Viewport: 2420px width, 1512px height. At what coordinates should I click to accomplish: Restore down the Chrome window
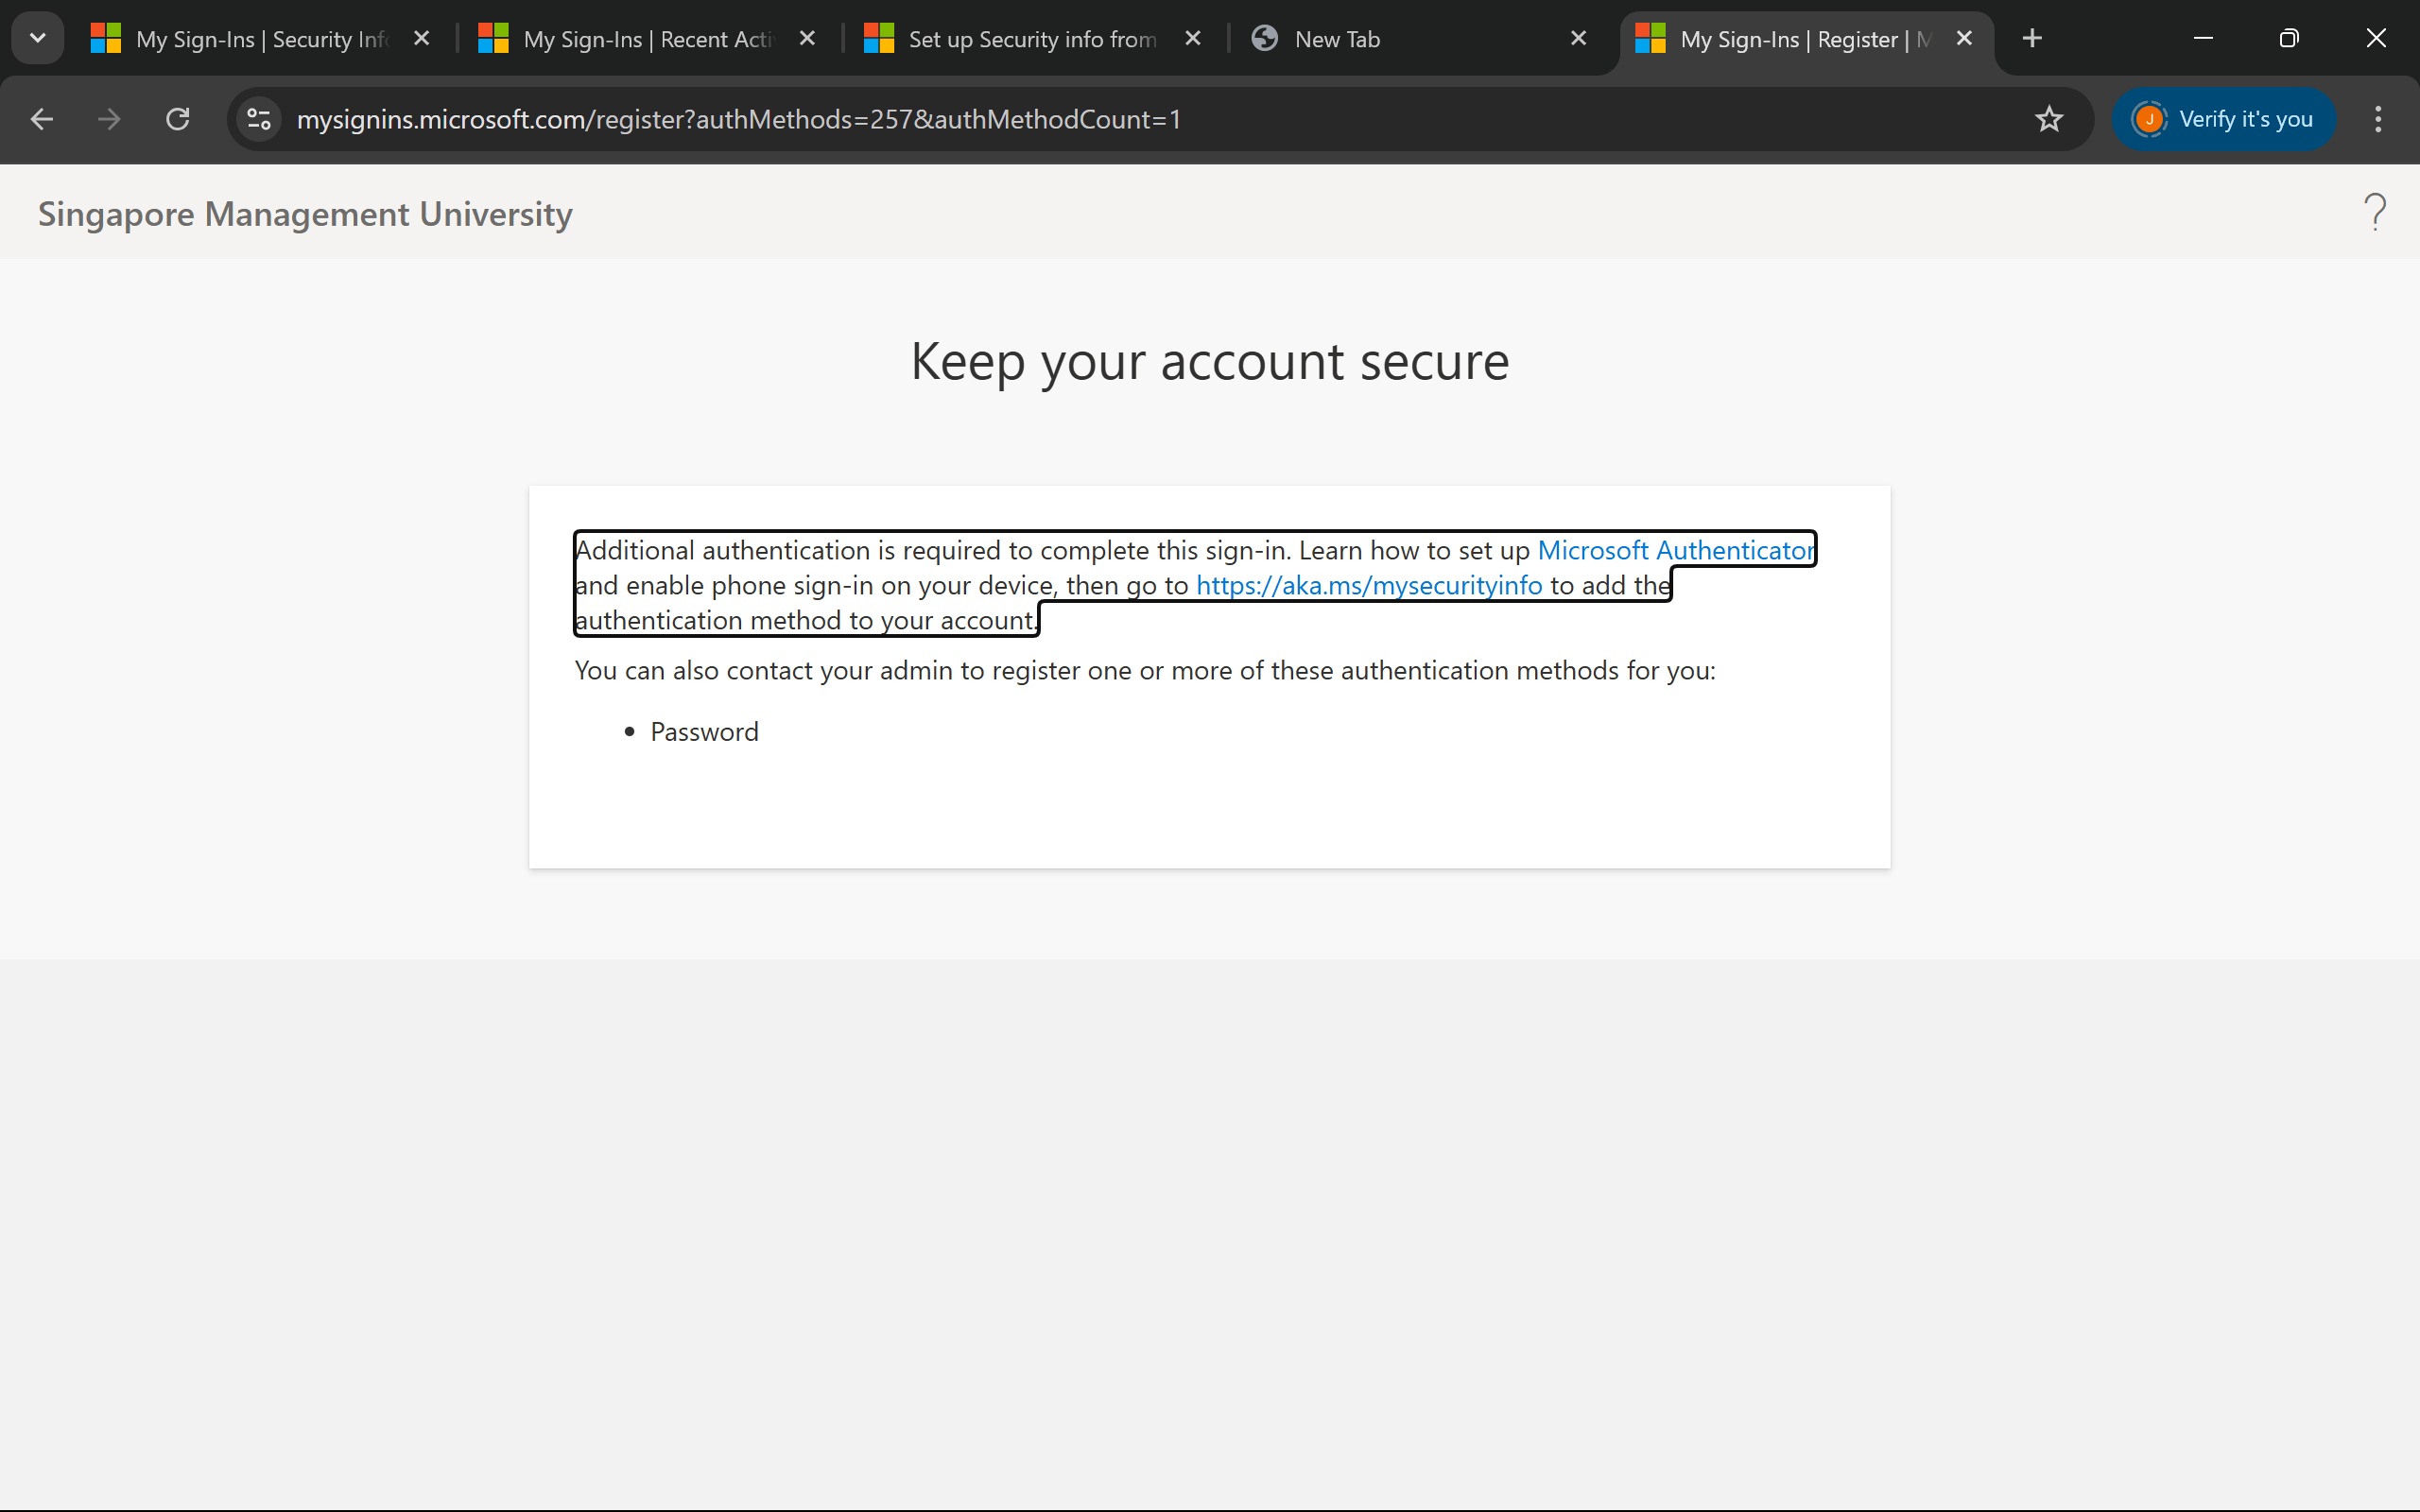pos(2289,38)
